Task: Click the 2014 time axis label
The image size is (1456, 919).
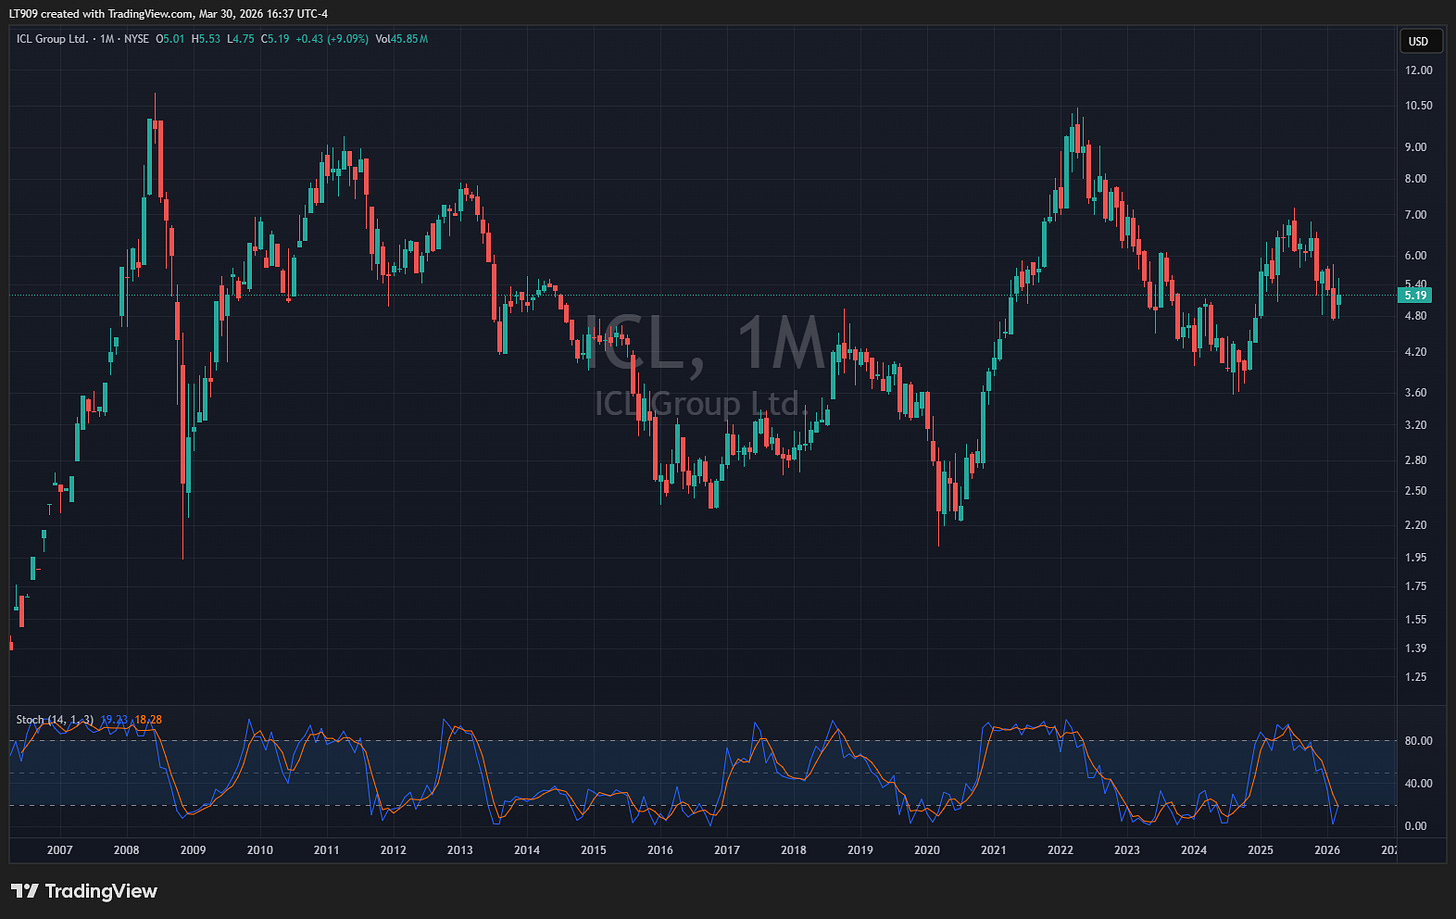Action: click(x=527, y=851)
